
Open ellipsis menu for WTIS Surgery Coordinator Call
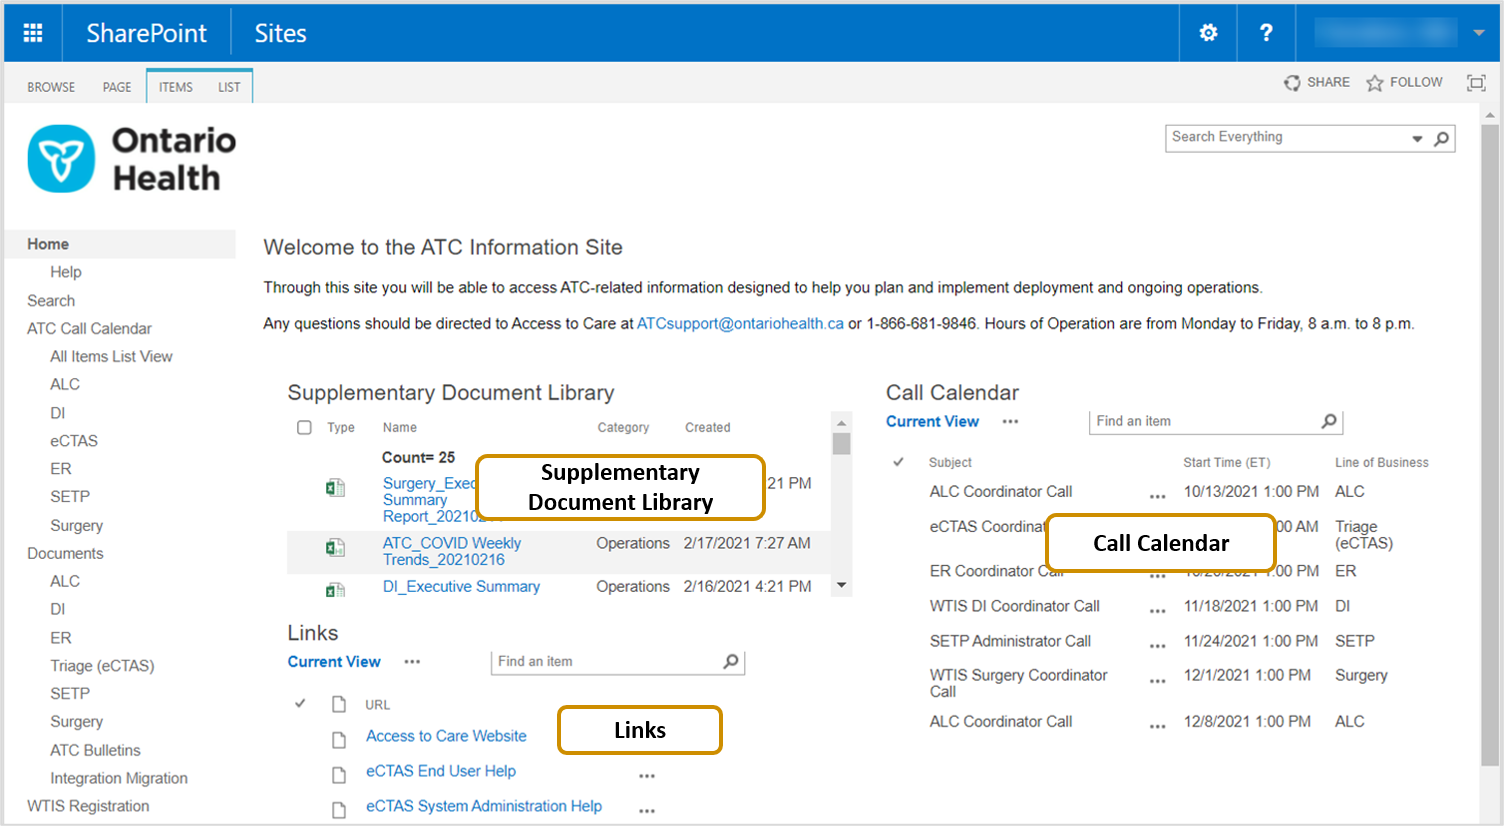point(1157,681)
